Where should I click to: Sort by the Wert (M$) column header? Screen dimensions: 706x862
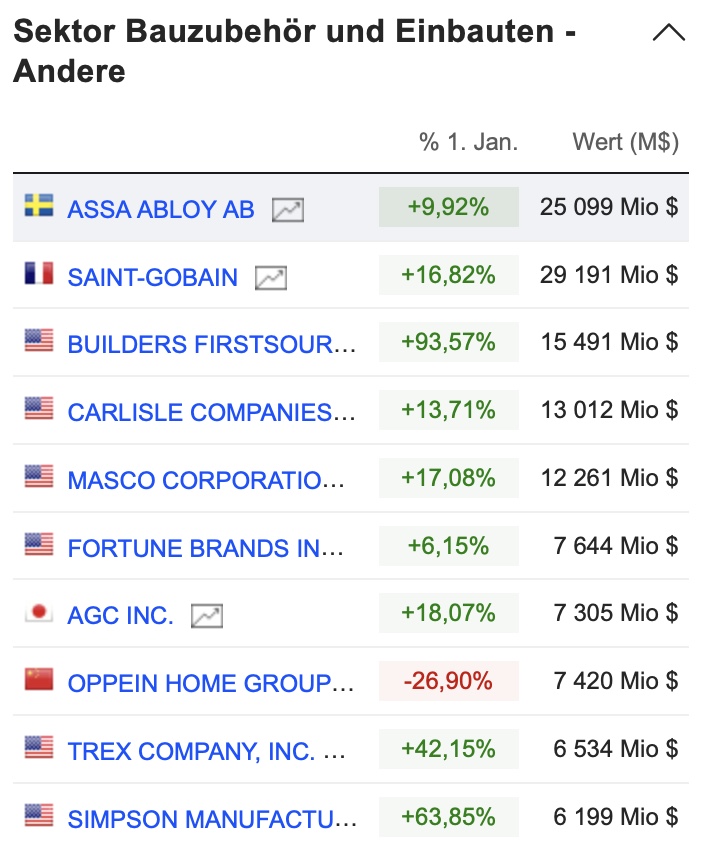(x=625, y=142)
